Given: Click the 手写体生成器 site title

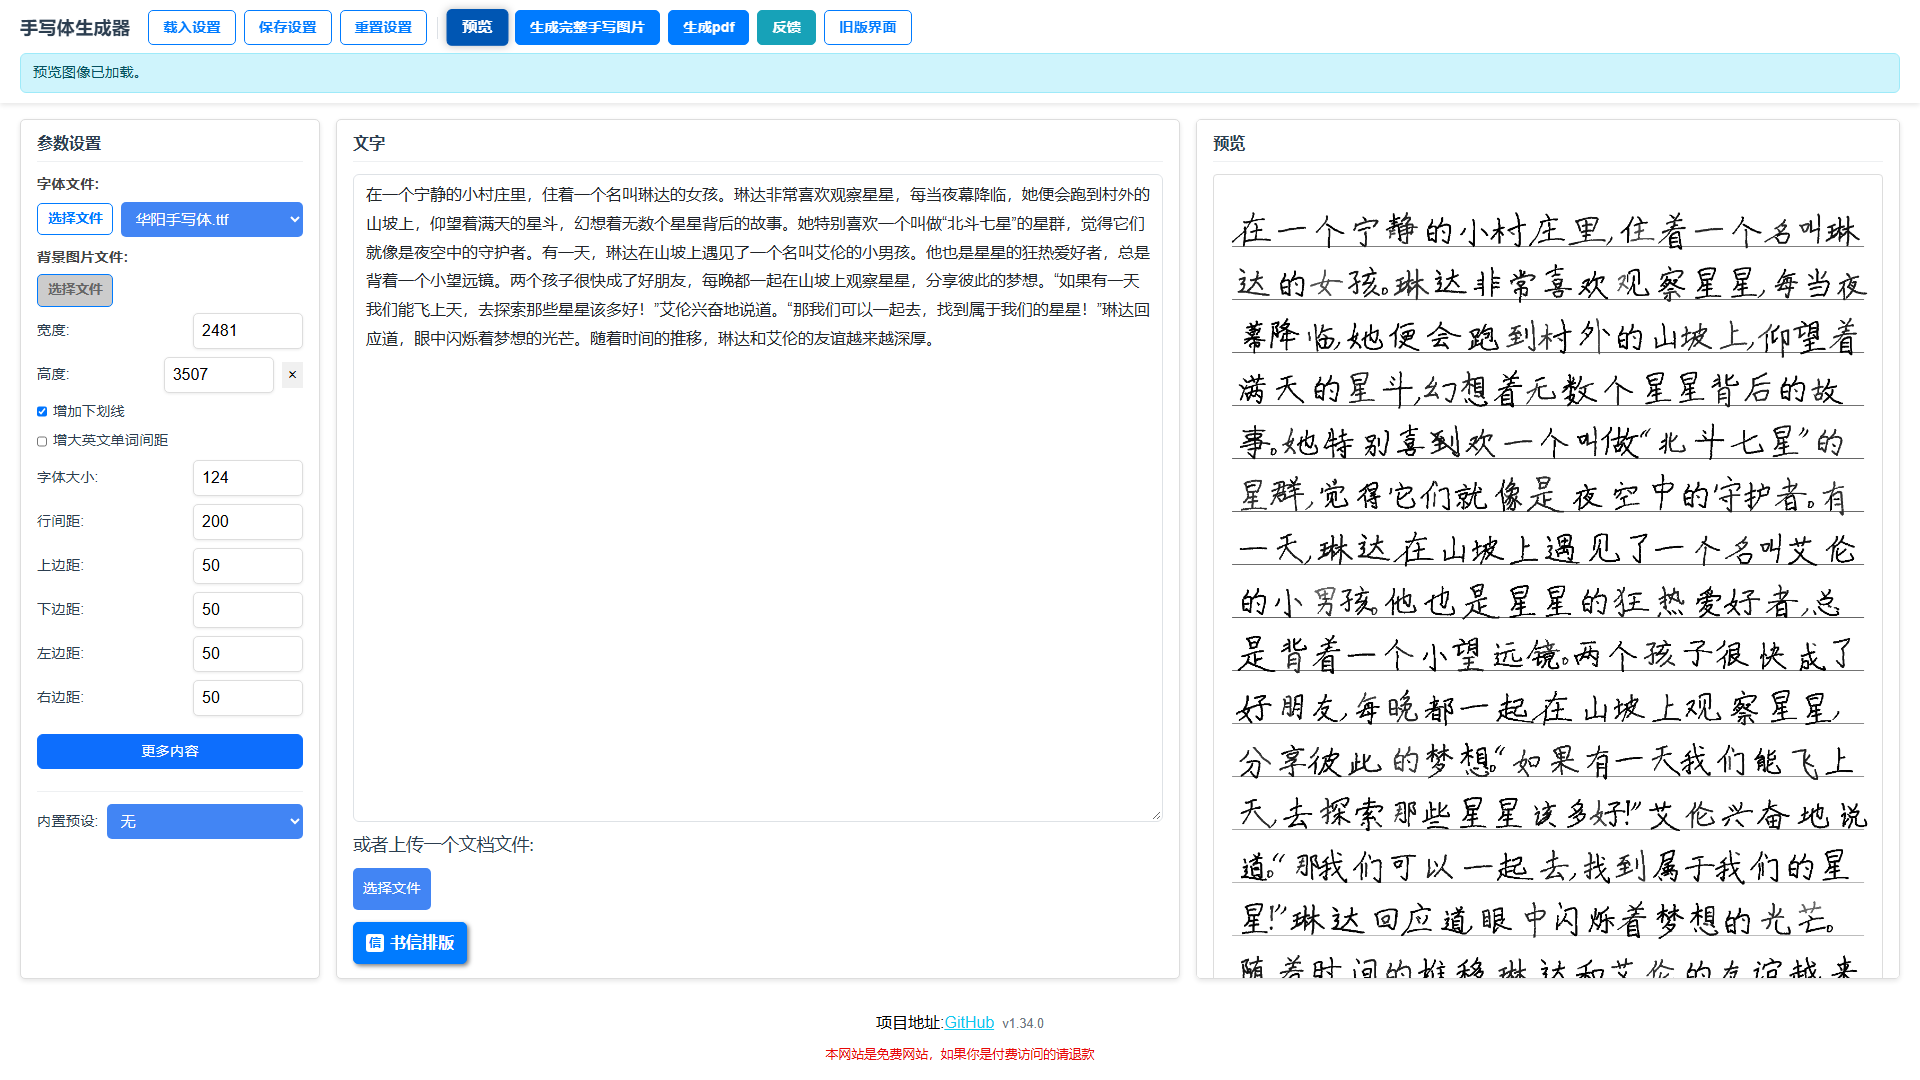Looking at the screenshot, I should coord(75,28).
